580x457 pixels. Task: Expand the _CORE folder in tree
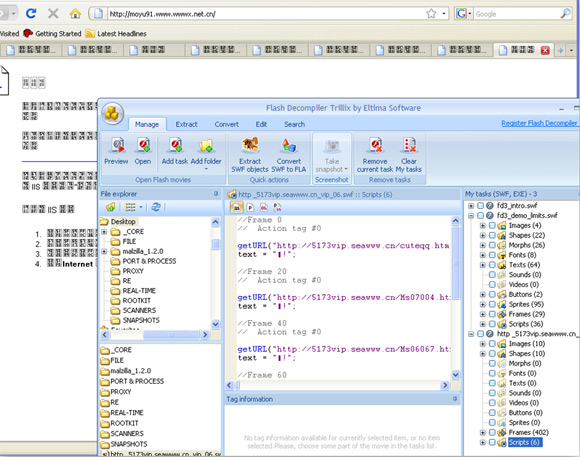pyautogui.click(x=104, y=232)
